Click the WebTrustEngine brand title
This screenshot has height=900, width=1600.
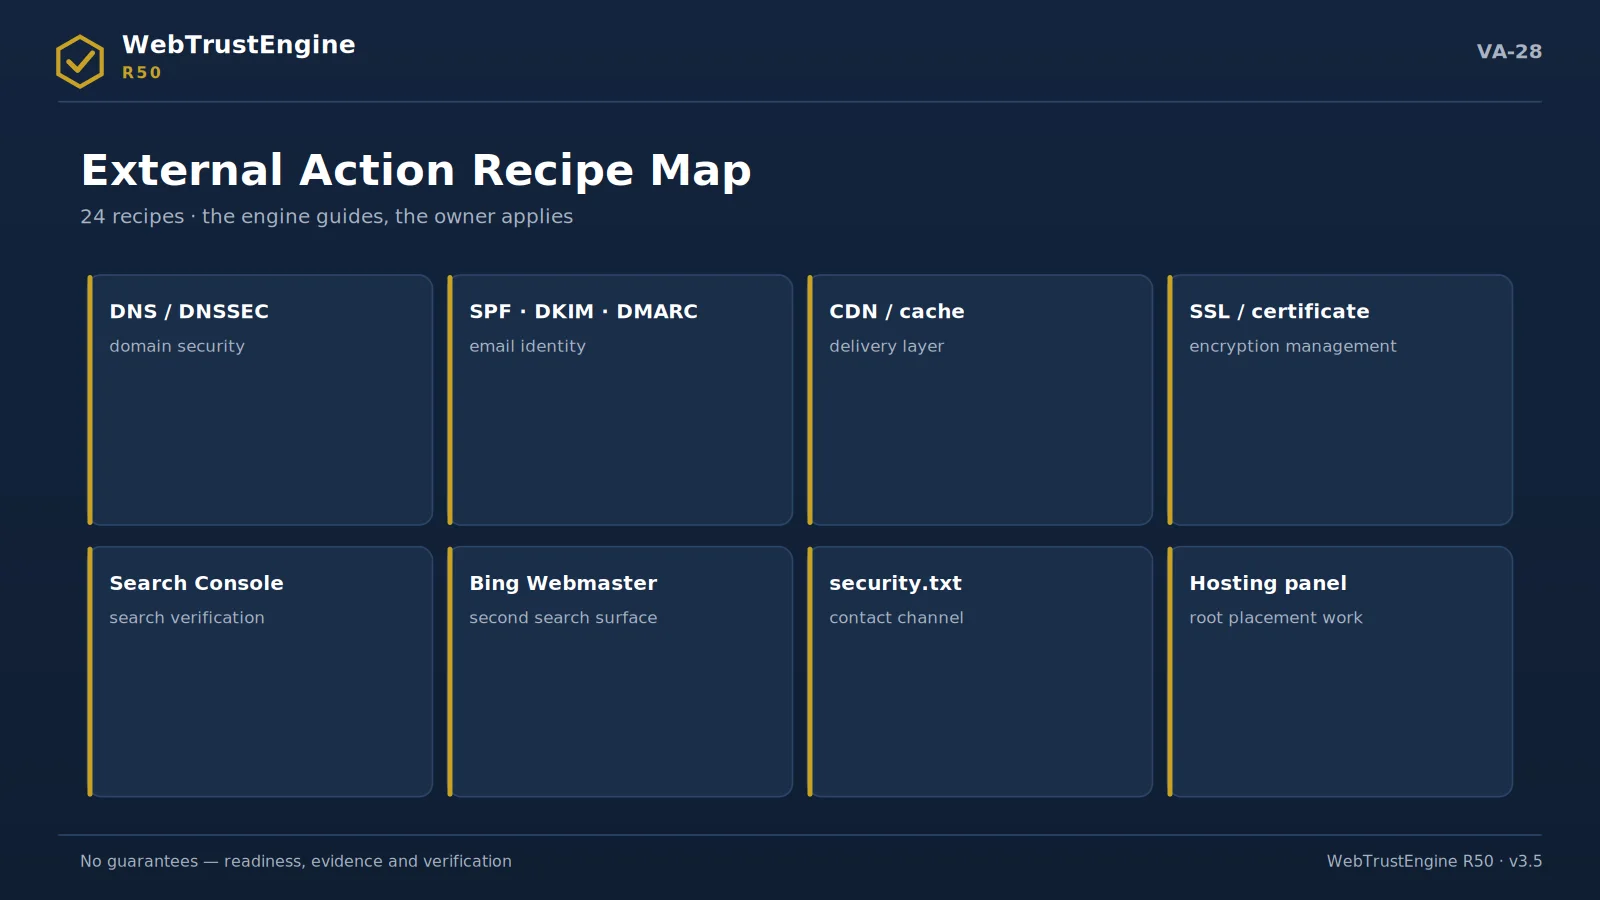pos(239,44)
